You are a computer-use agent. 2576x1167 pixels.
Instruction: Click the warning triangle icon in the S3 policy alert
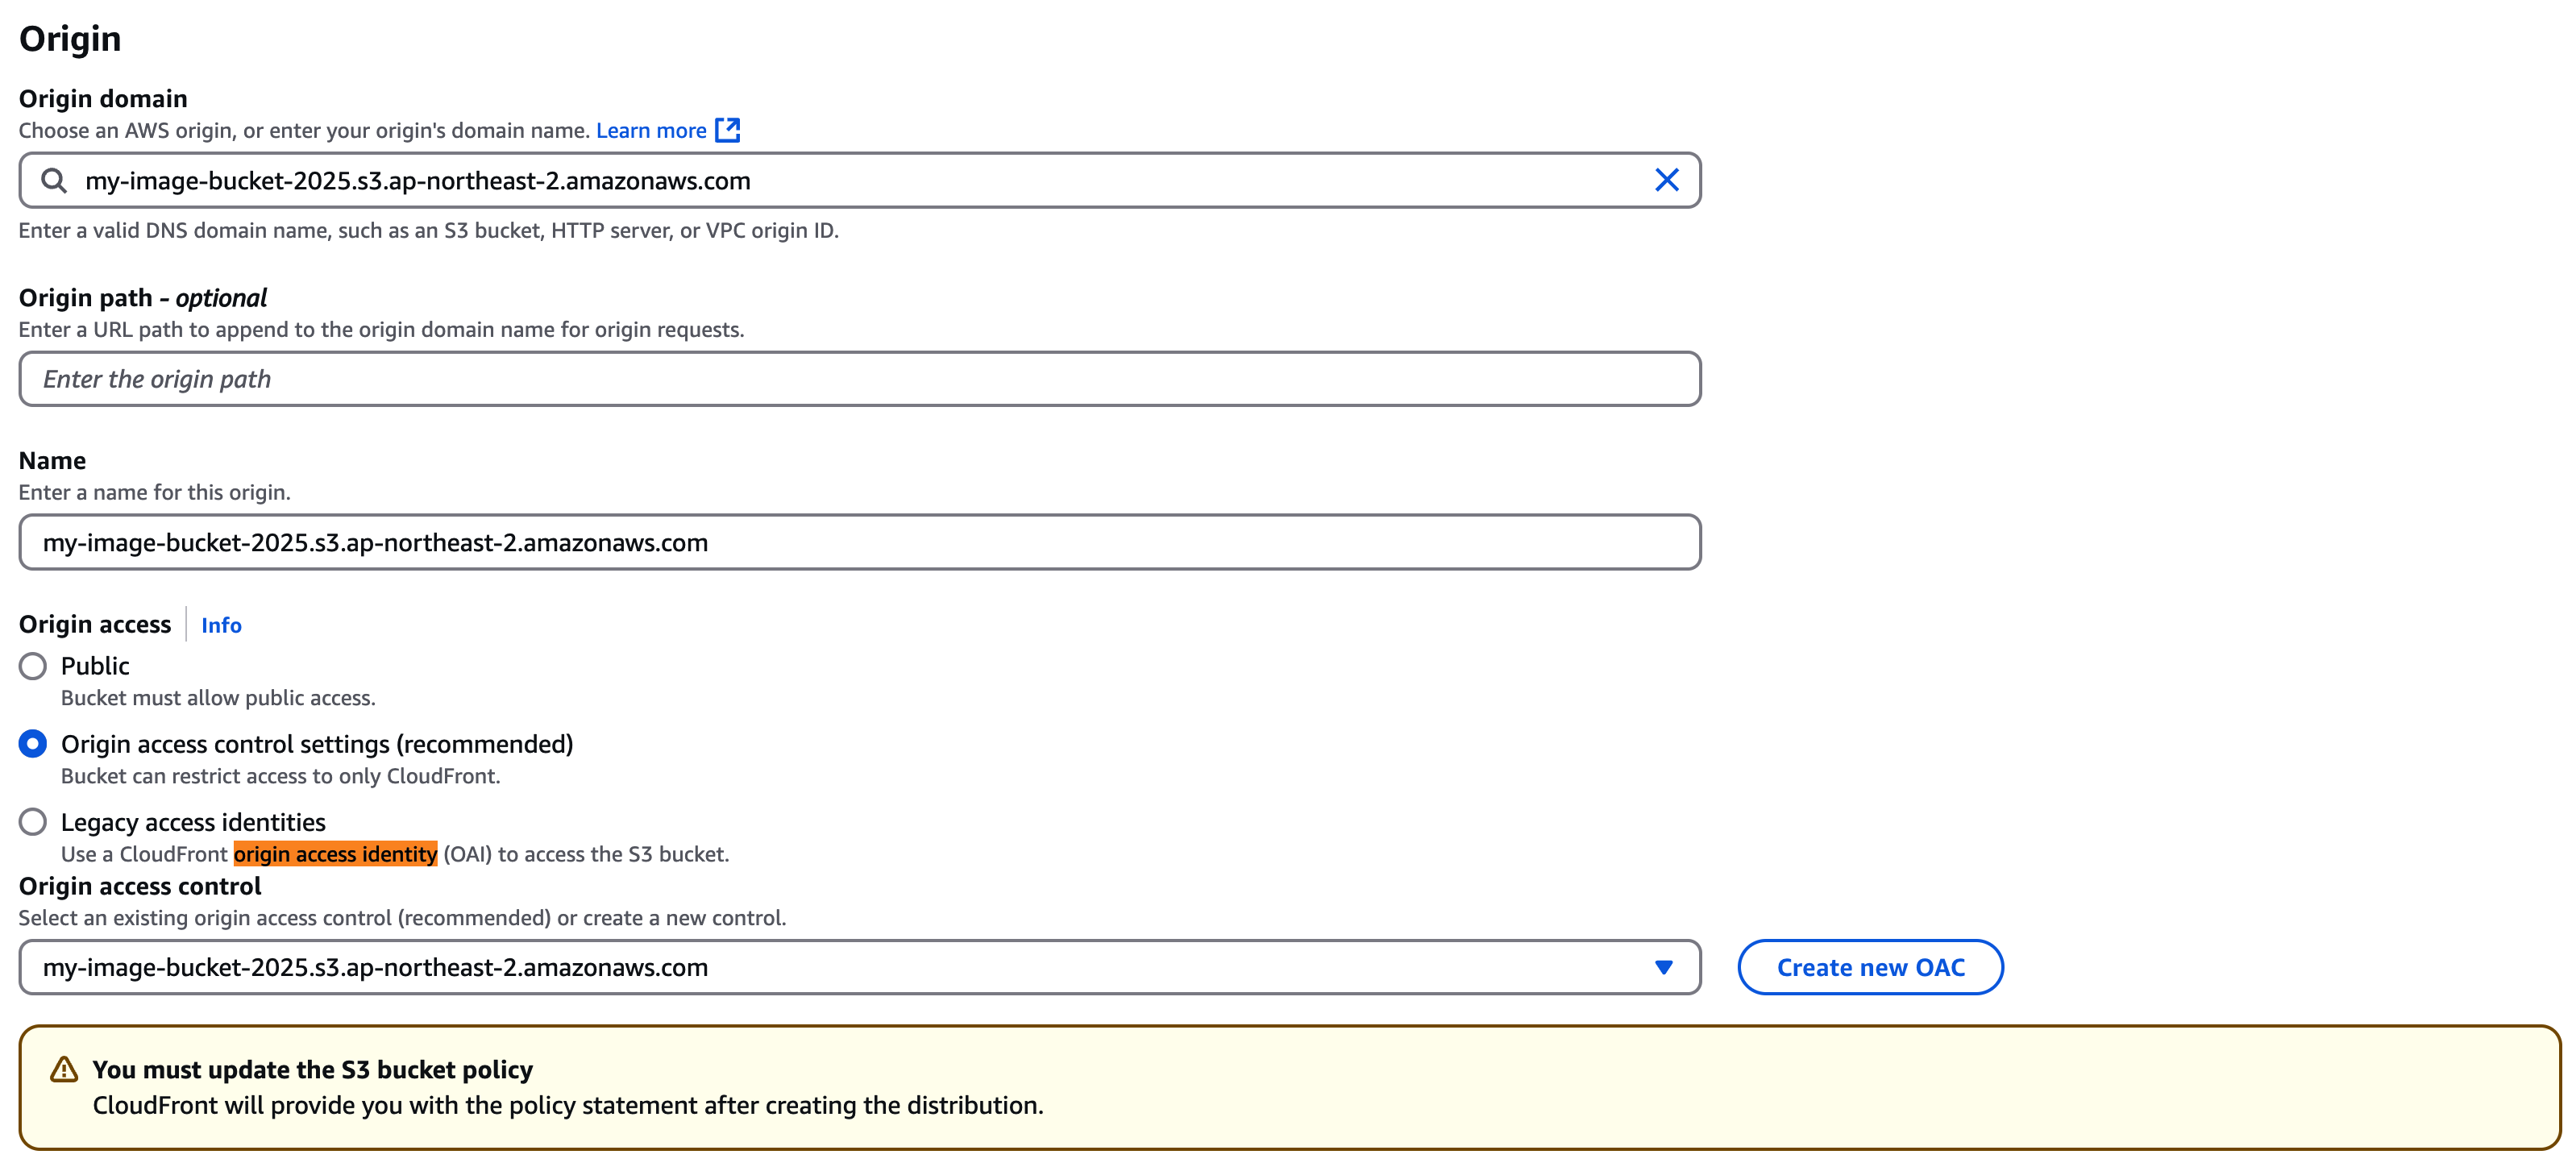click(x=64, y=1069)
